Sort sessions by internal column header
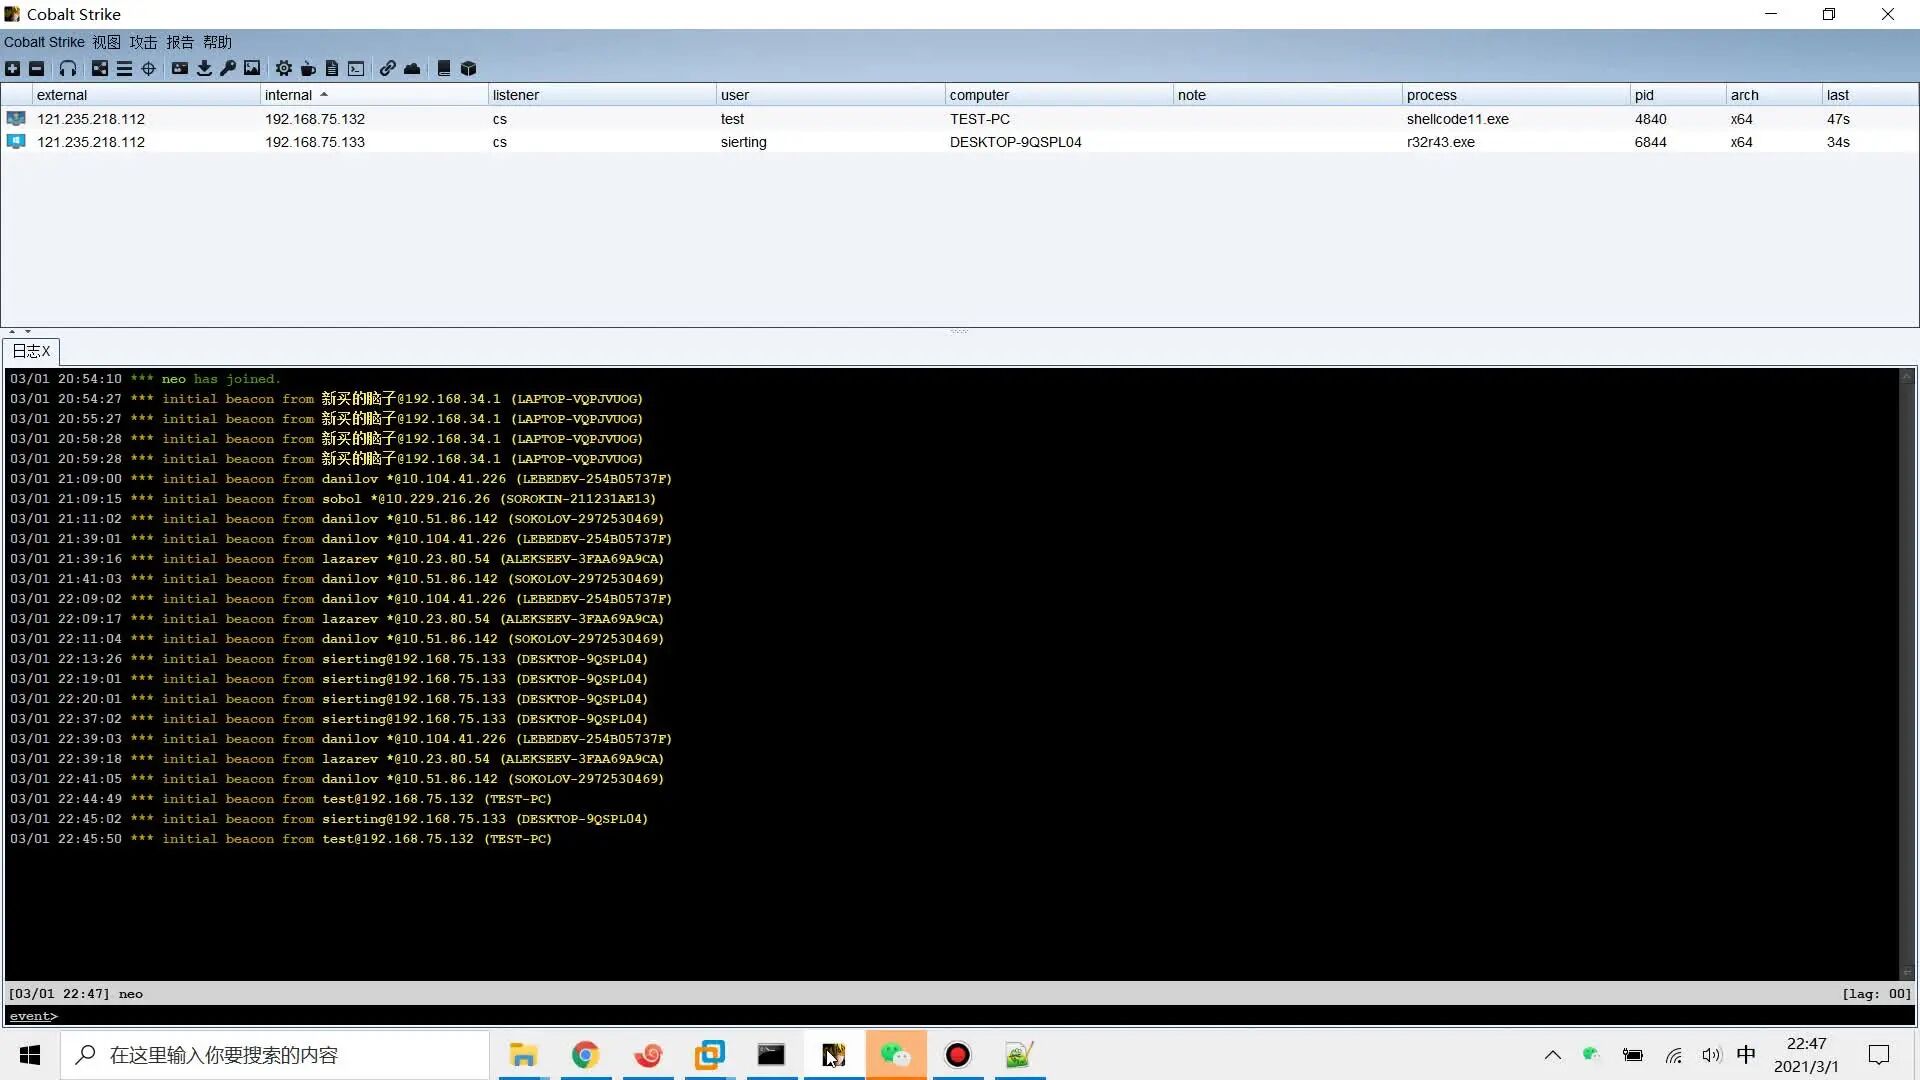Viewport: 1920px width, 1080px height. click(374, 95)
